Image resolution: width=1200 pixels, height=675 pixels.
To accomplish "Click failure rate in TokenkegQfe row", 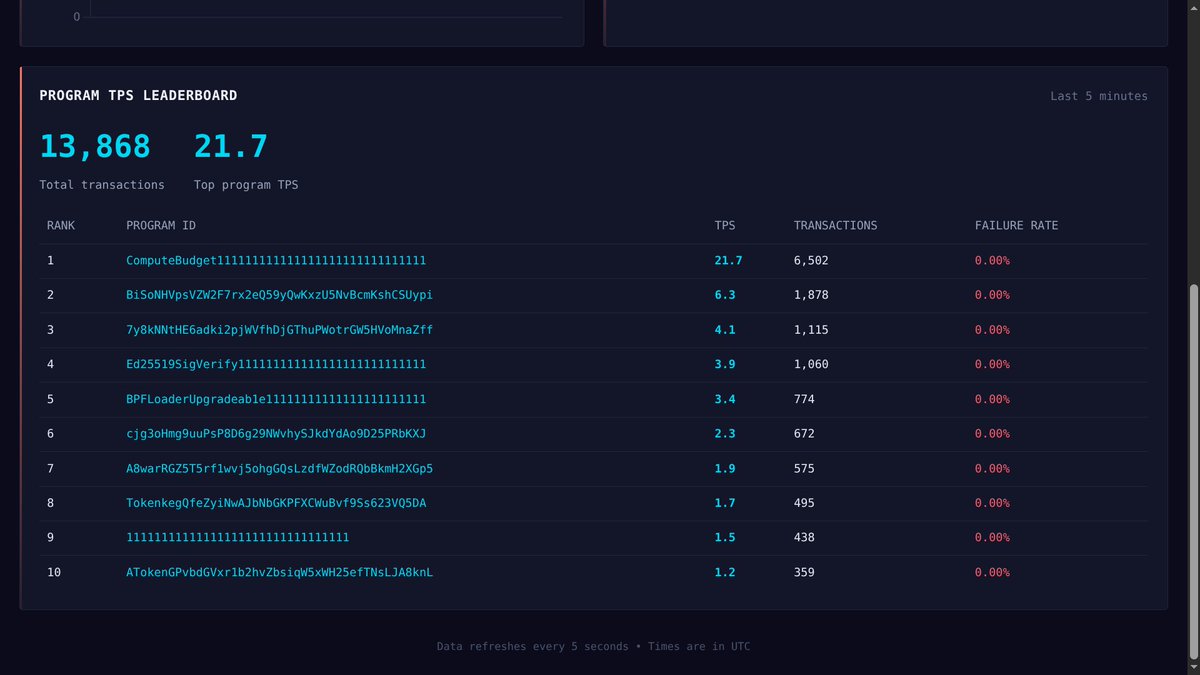I will point(992,503).
